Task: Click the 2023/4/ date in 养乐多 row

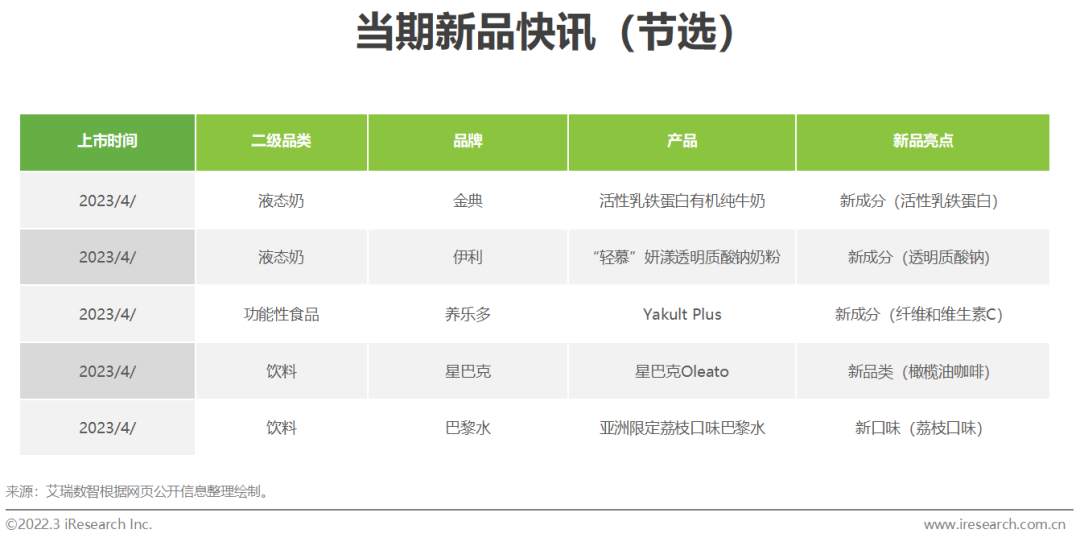Action: coord(107,314)
